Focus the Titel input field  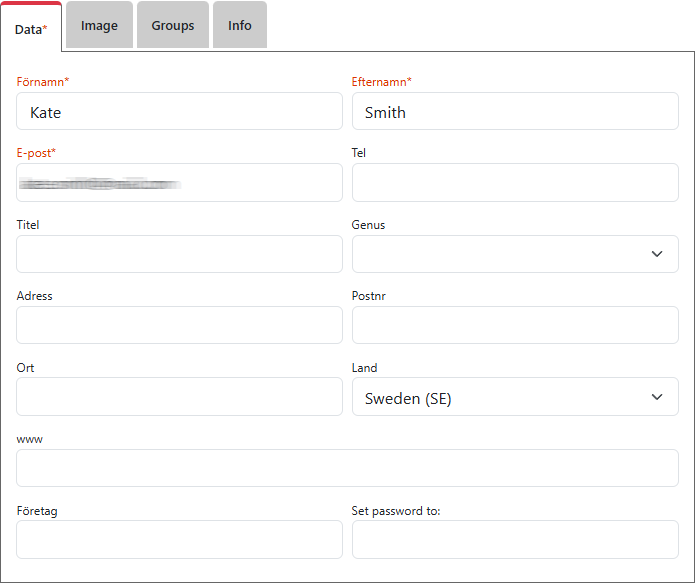(x=180, y=254)
